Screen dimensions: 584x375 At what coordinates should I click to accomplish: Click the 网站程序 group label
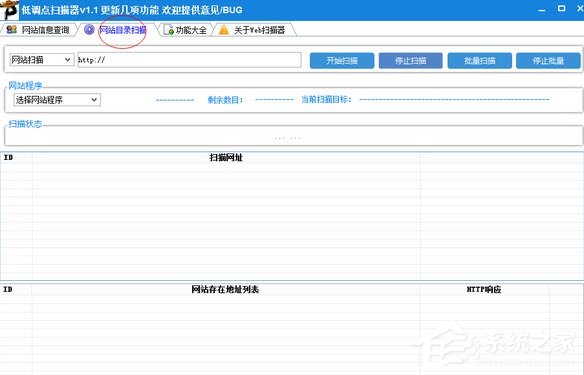click(25, 86)
